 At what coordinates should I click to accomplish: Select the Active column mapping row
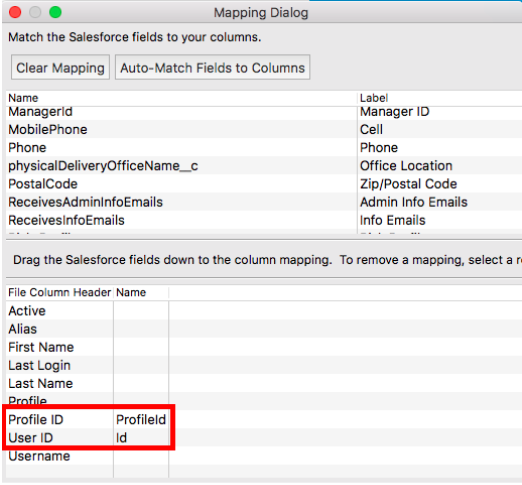point(264,311)
